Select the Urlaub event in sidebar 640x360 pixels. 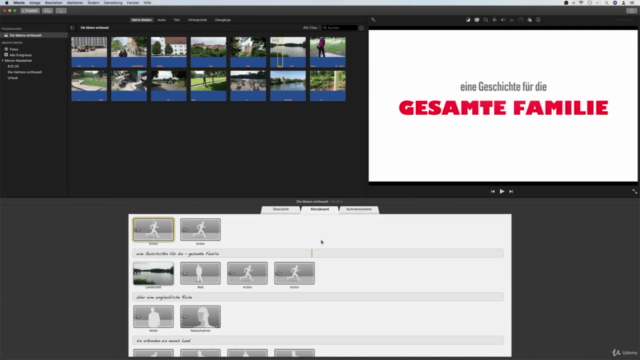click(13, 78)
